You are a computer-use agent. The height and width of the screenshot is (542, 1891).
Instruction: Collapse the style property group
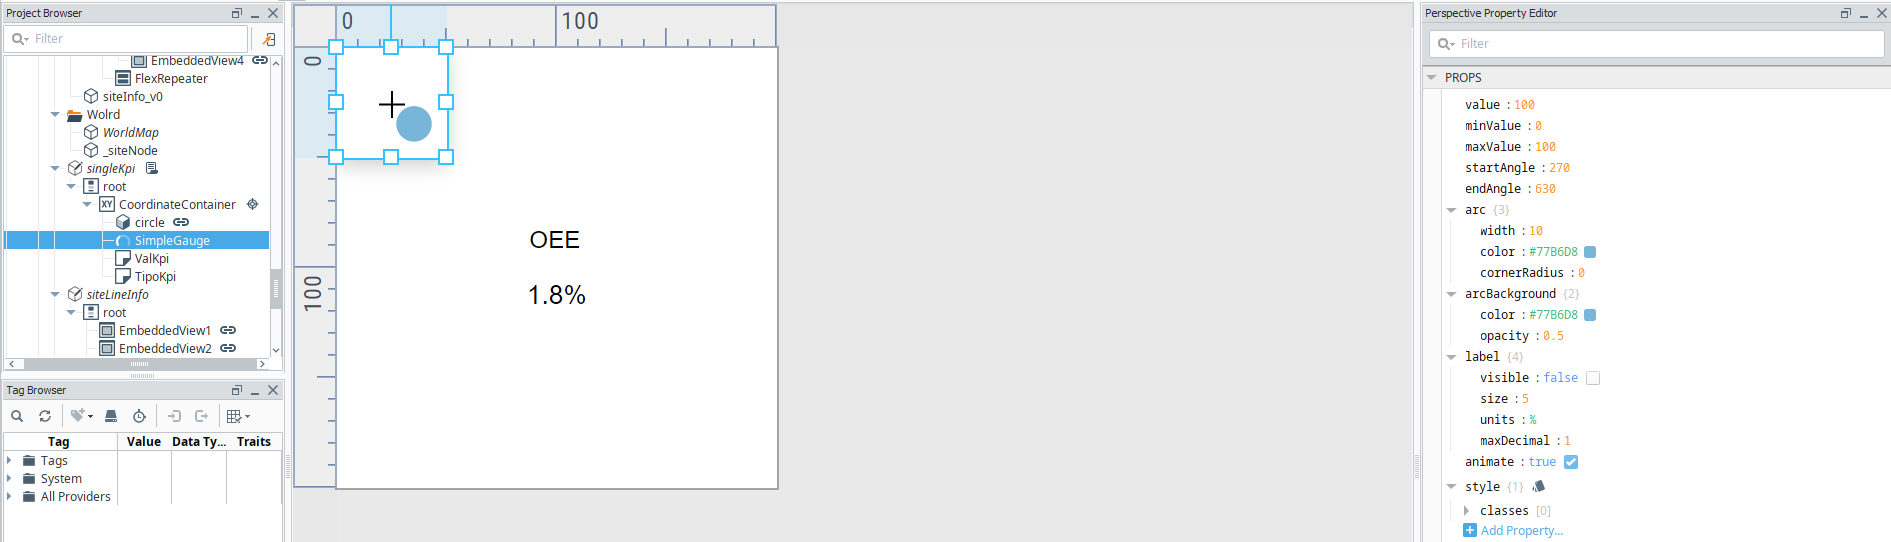tap(1451, 487)
